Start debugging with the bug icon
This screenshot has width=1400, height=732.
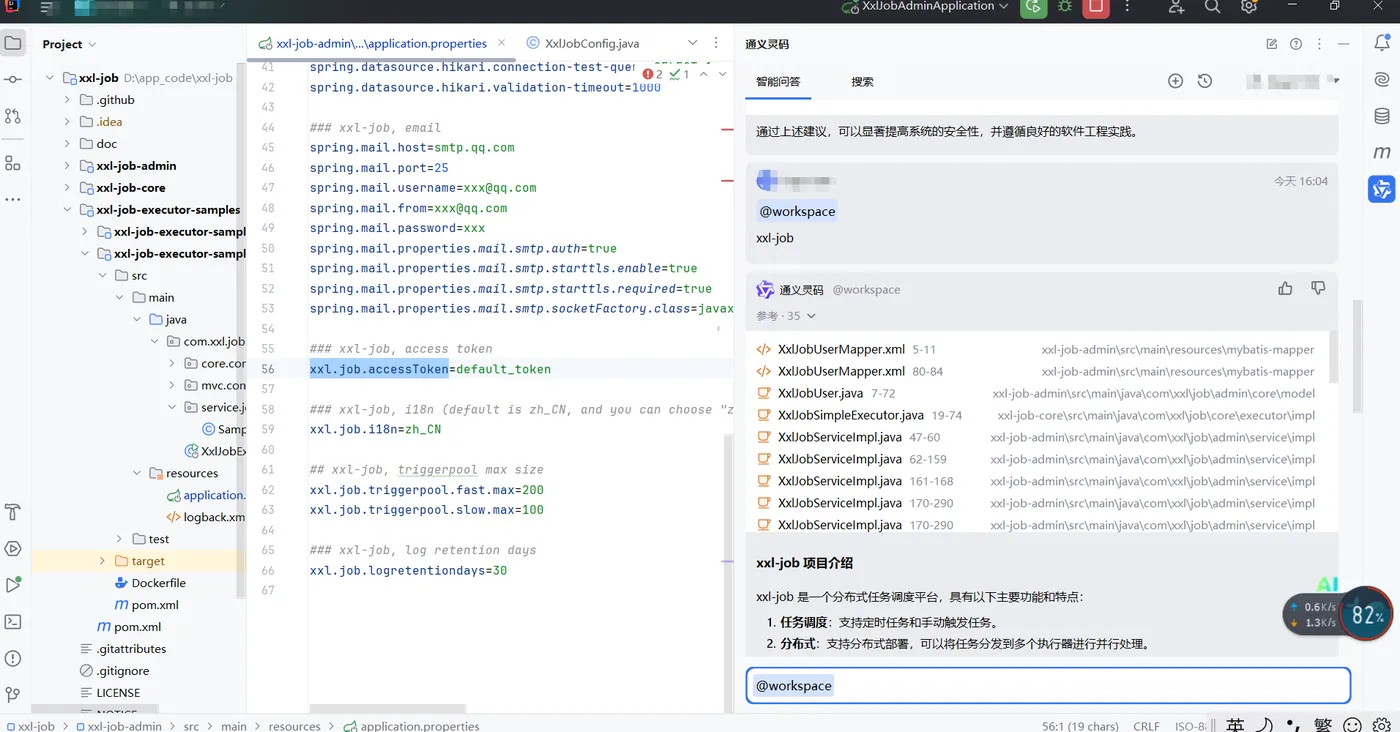1065,7
